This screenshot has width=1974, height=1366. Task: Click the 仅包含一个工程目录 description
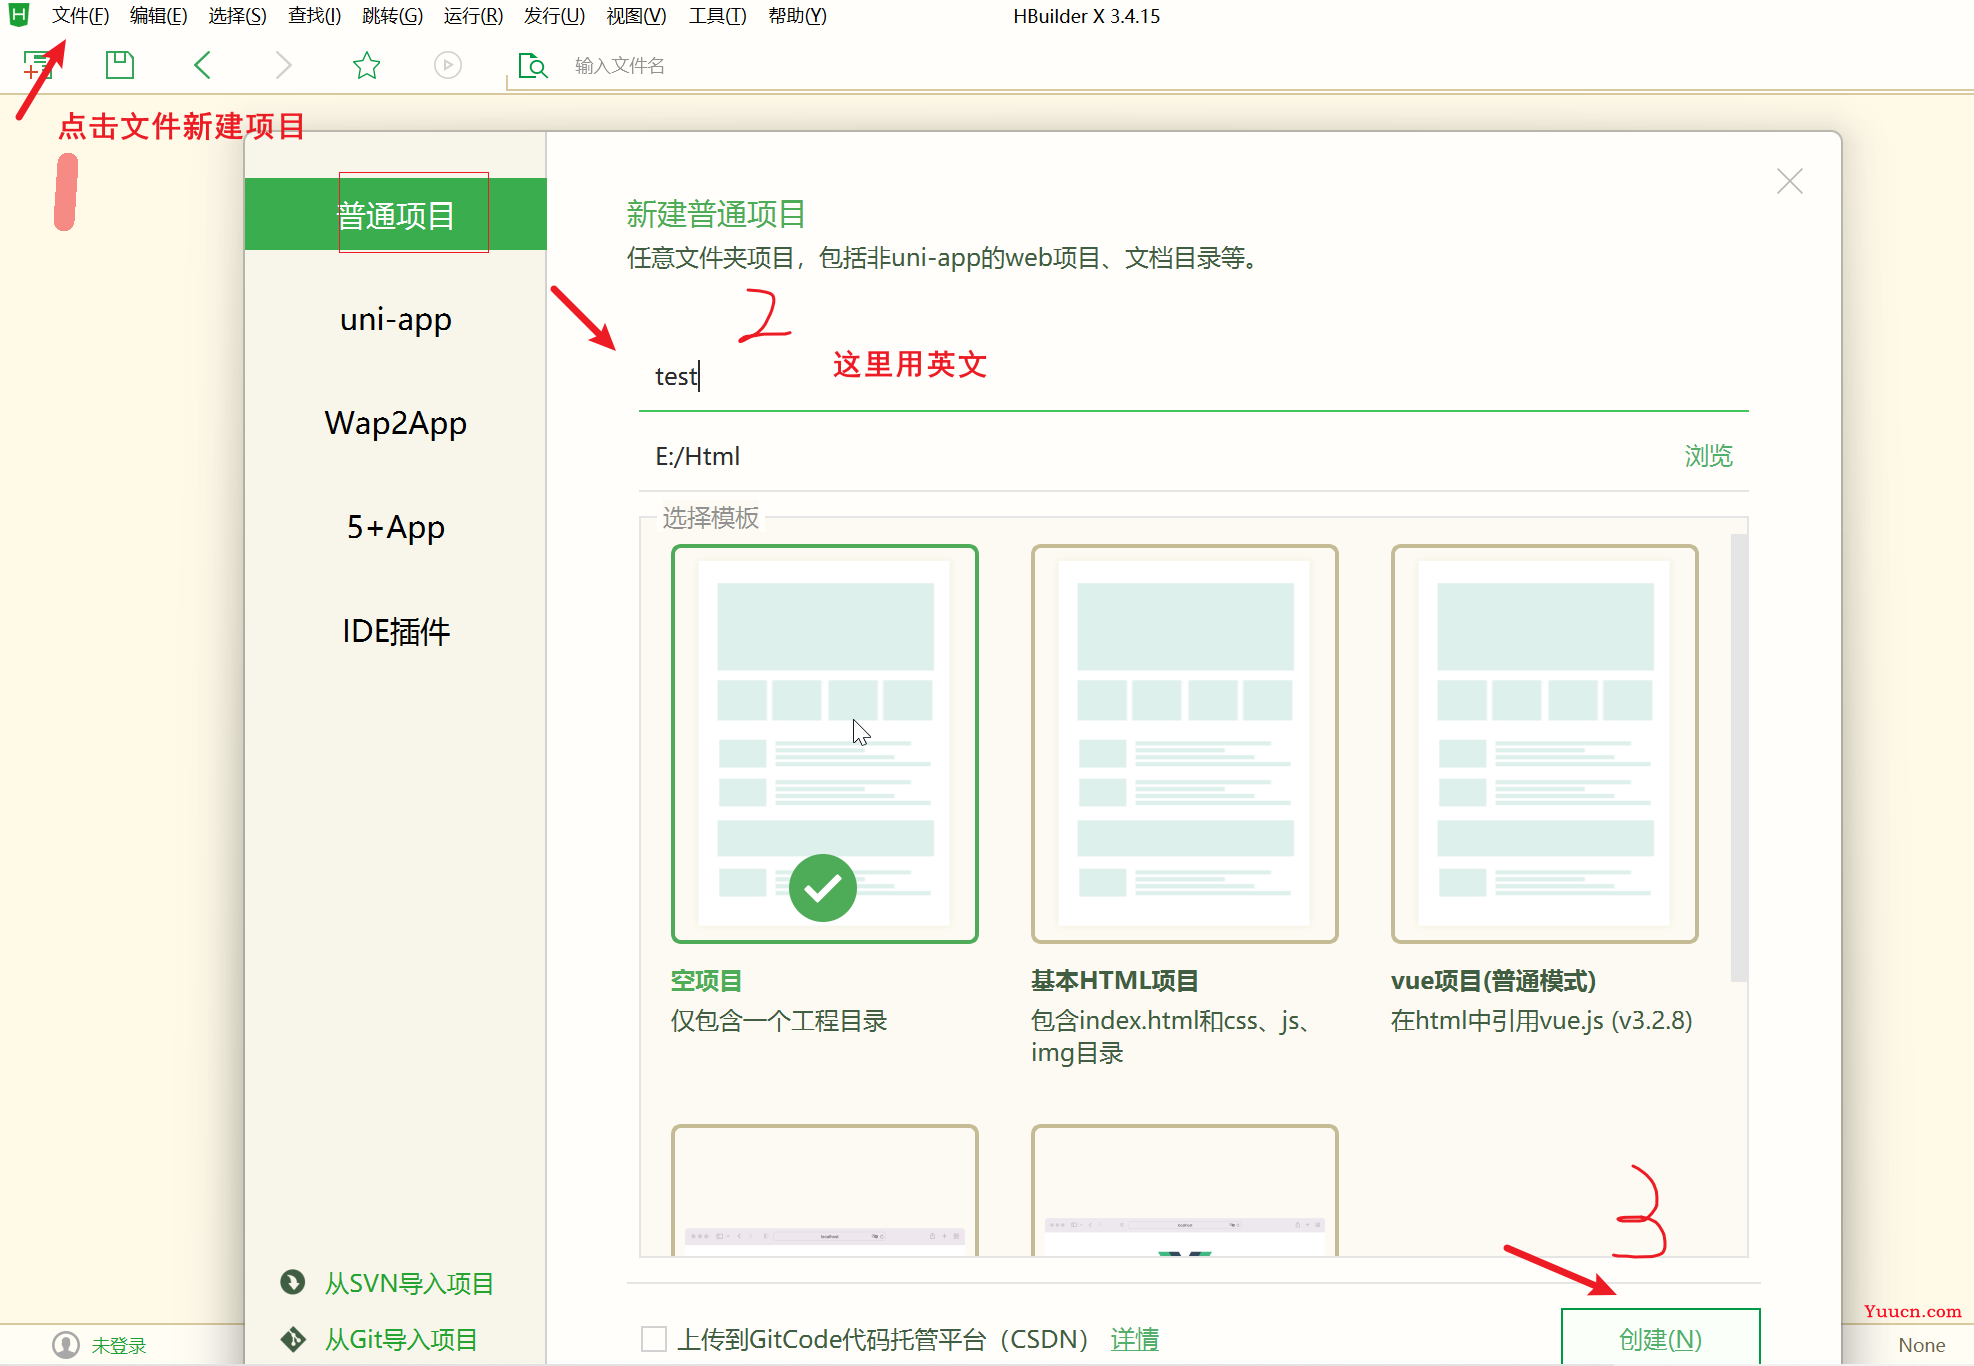(x=779, y=1021)
